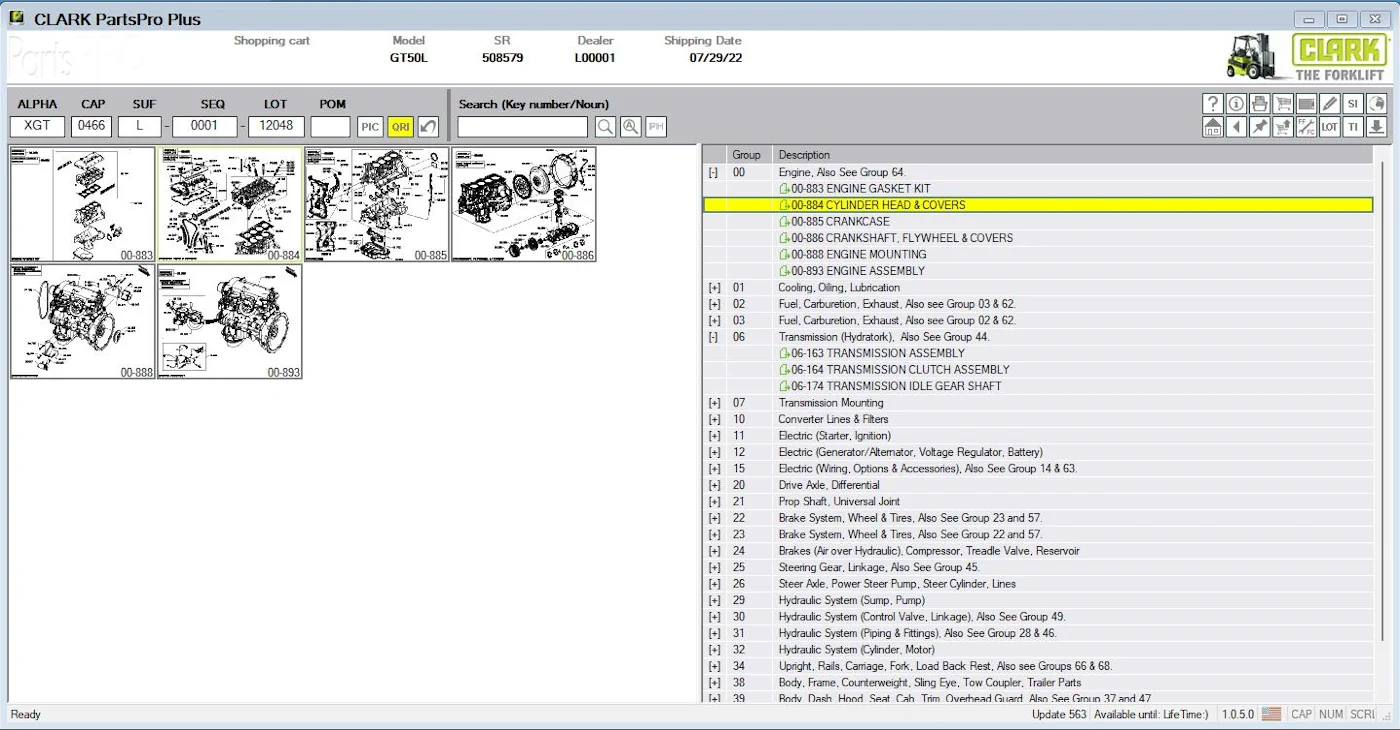The image size is (1400, 730).
Task: Expand group 20 Drive Axle, Differential
Action: coord(714,485)
